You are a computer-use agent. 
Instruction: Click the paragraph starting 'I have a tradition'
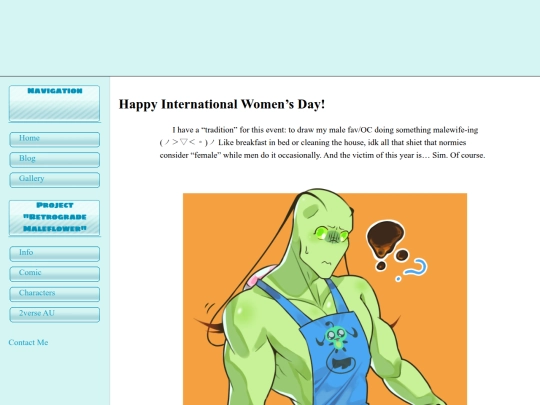coord(322,143)
